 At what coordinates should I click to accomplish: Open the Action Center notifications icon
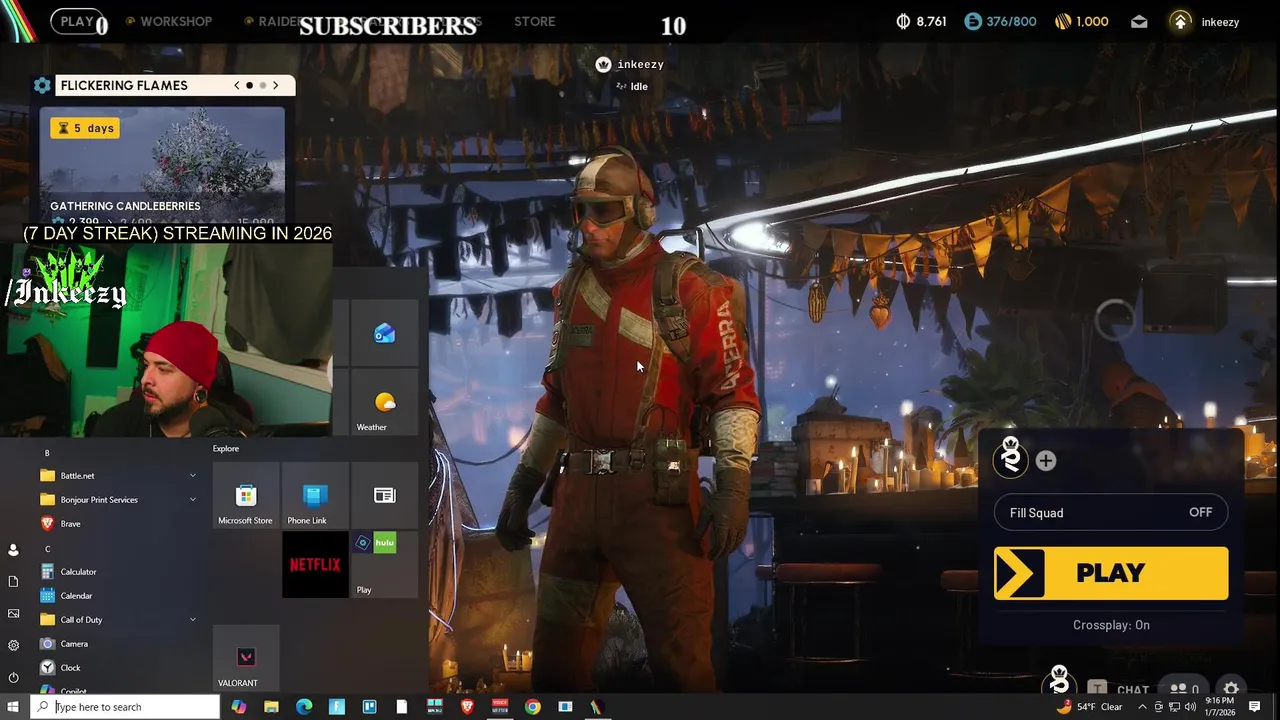1255,707
